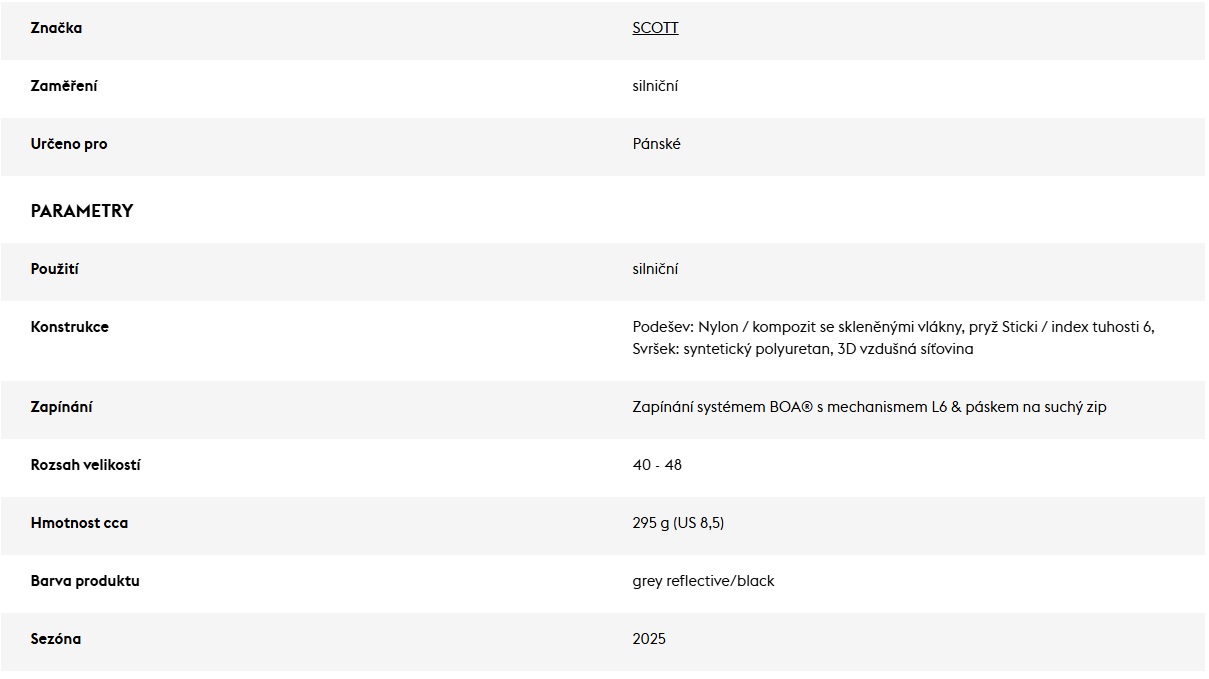The image size is (1209, 679).
Task: Click the Rozsah velikostí label
Action: tap(86, 465)
